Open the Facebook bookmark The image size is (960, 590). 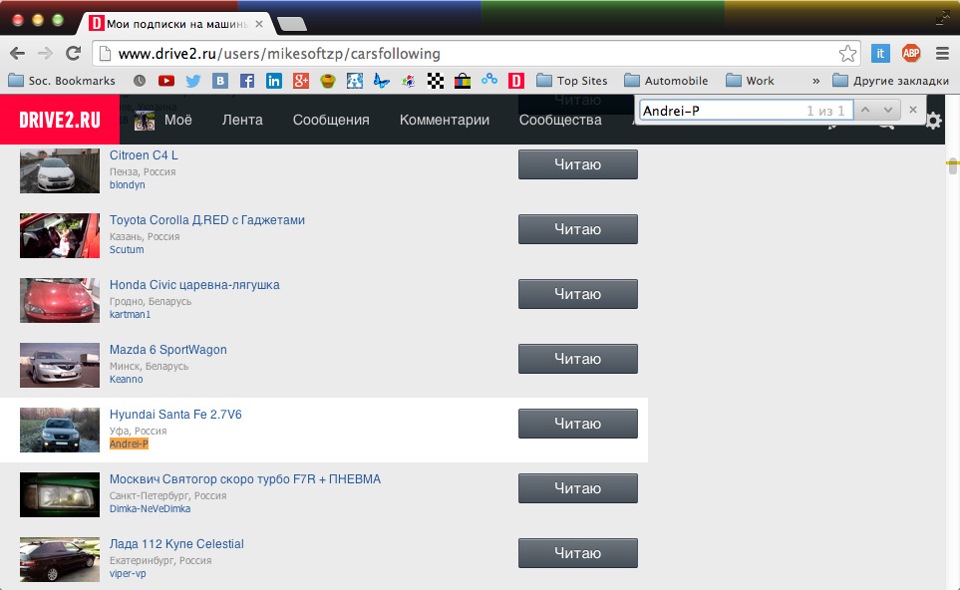247,81
